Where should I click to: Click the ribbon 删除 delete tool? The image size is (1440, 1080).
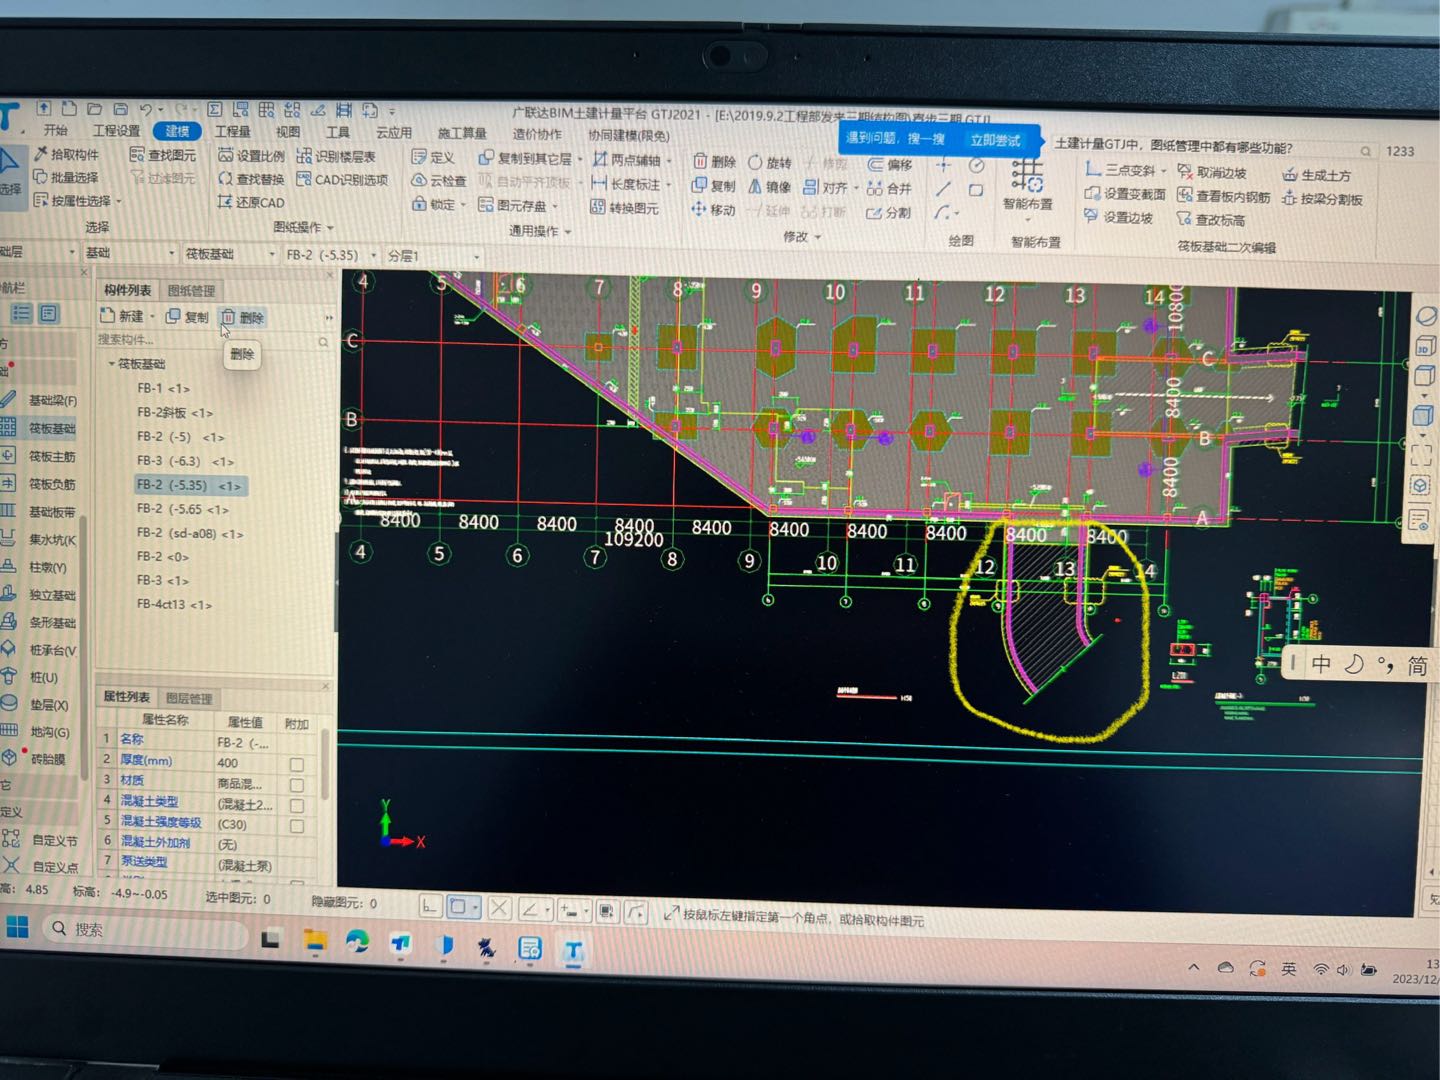715,162
